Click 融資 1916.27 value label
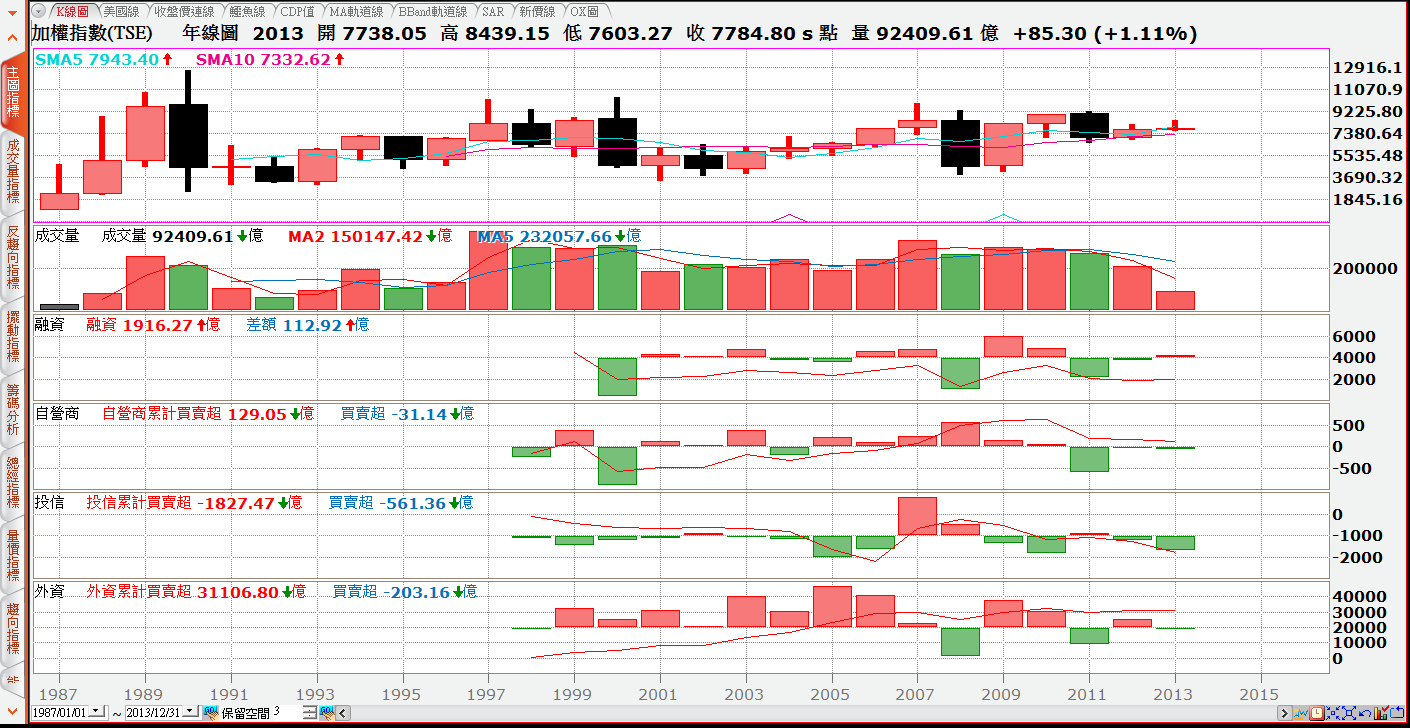Image resolution: width=1410 pixels, height=728 pixels. 141,325
